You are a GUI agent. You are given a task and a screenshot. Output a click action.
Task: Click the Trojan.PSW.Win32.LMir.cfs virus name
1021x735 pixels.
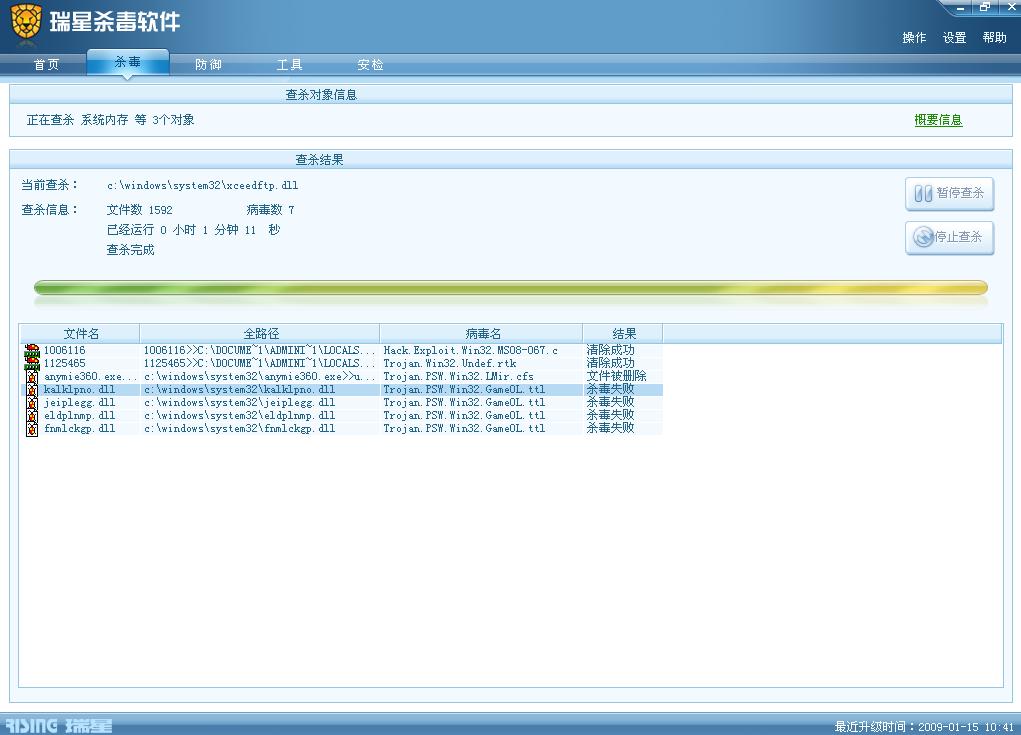pos(458,376)
